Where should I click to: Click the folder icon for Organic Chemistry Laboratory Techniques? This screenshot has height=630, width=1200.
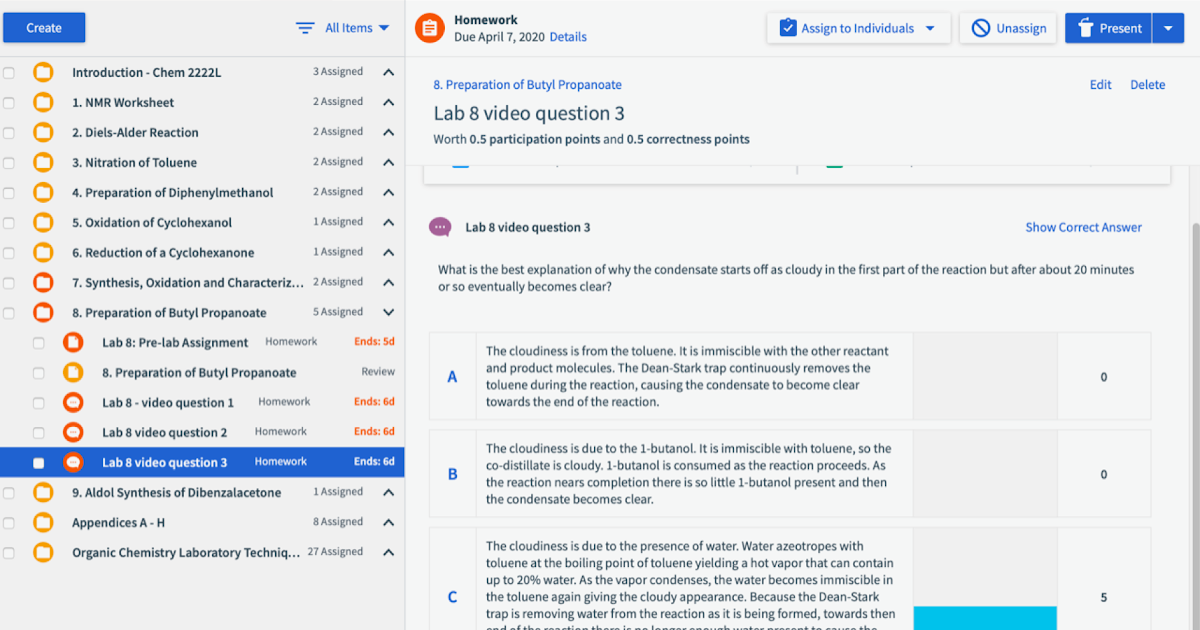click(43, 552)
